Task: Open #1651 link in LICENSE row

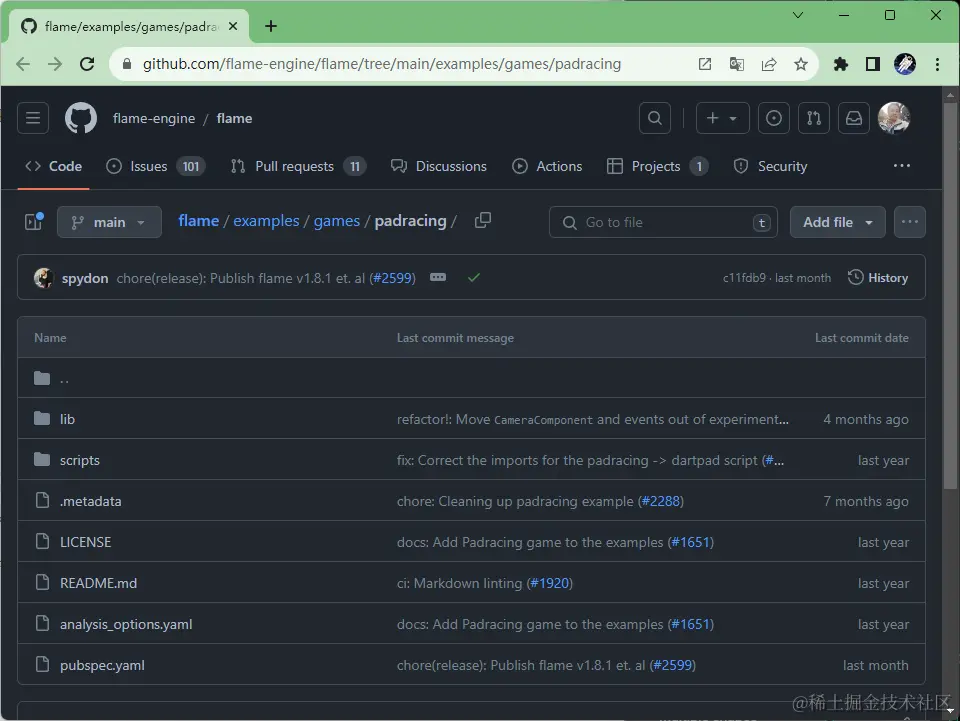Action: coord(691,542)
